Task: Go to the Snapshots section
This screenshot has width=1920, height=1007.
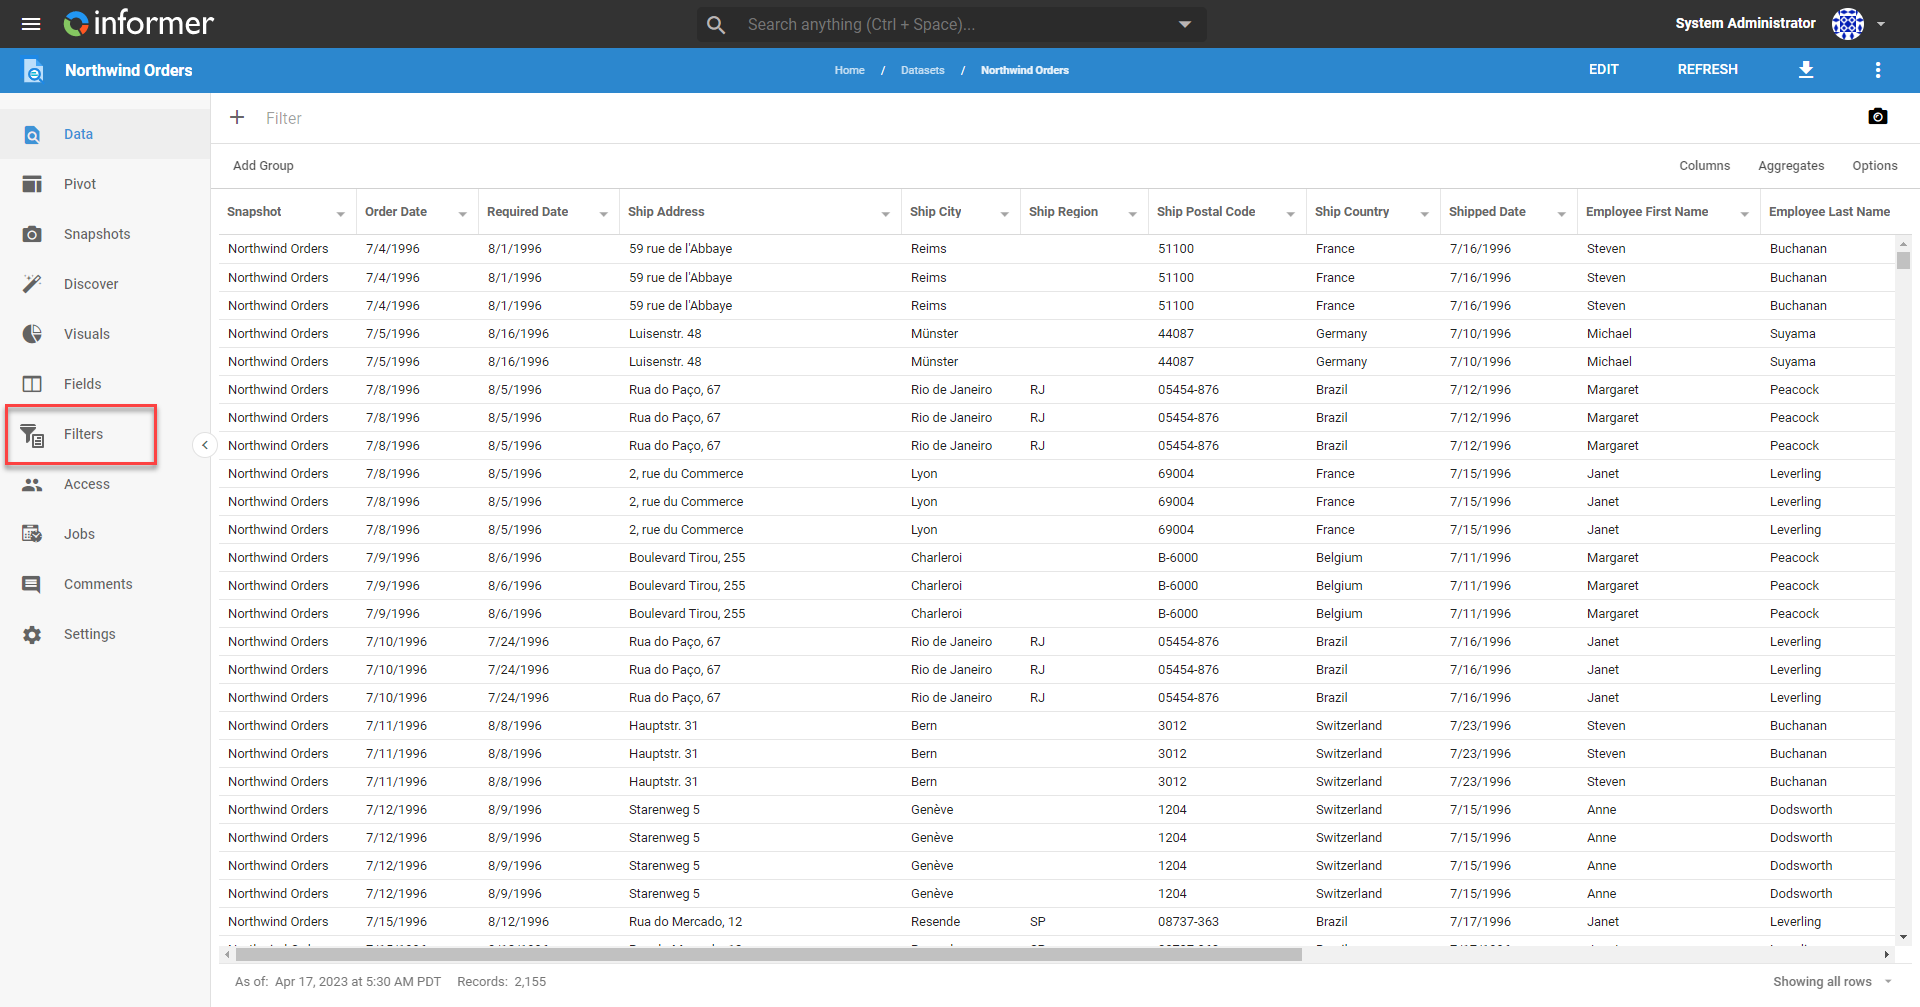Action: [x=97, y=234]
